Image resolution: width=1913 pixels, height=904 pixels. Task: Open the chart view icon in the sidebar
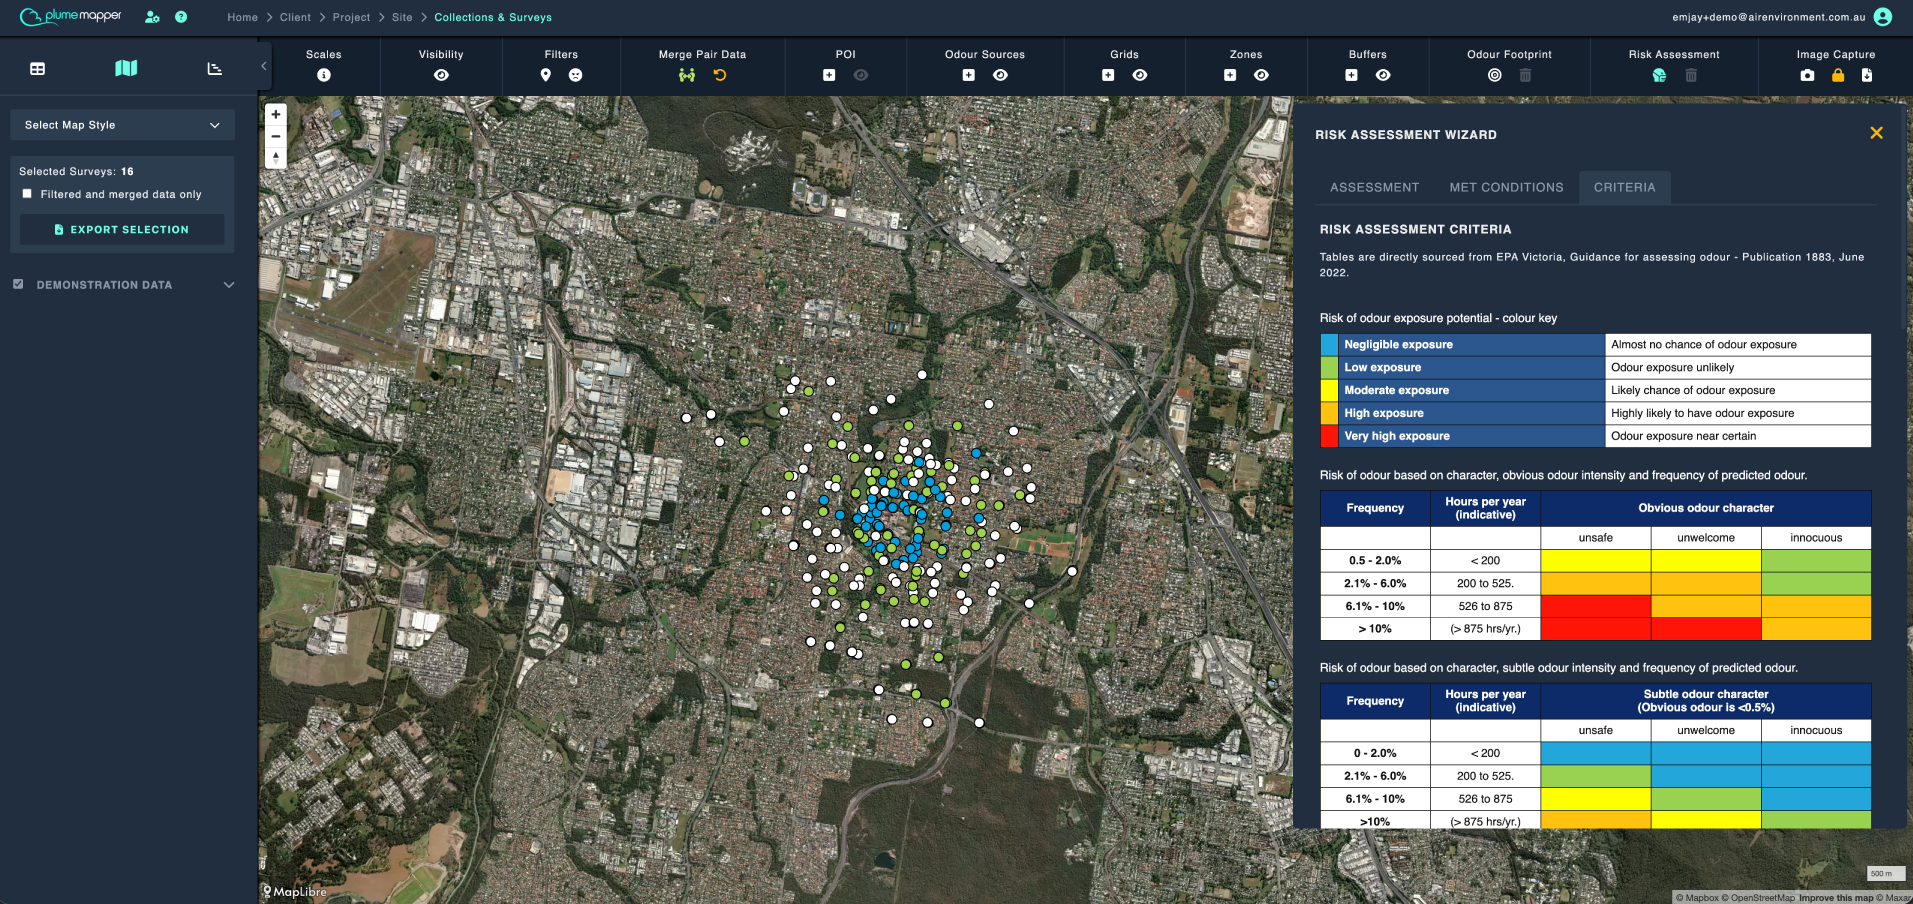(x=214, y=69)
